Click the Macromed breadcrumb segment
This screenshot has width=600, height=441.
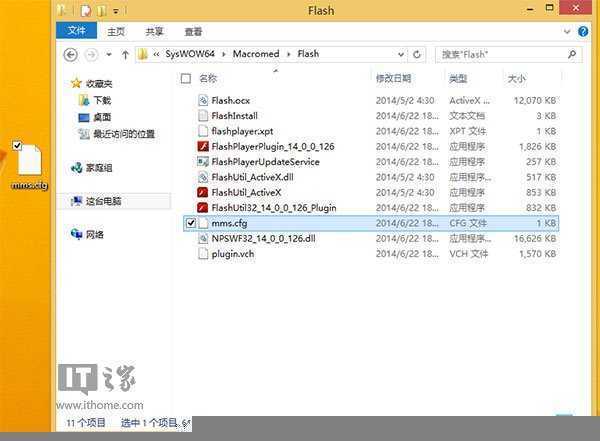click(256, 54)
